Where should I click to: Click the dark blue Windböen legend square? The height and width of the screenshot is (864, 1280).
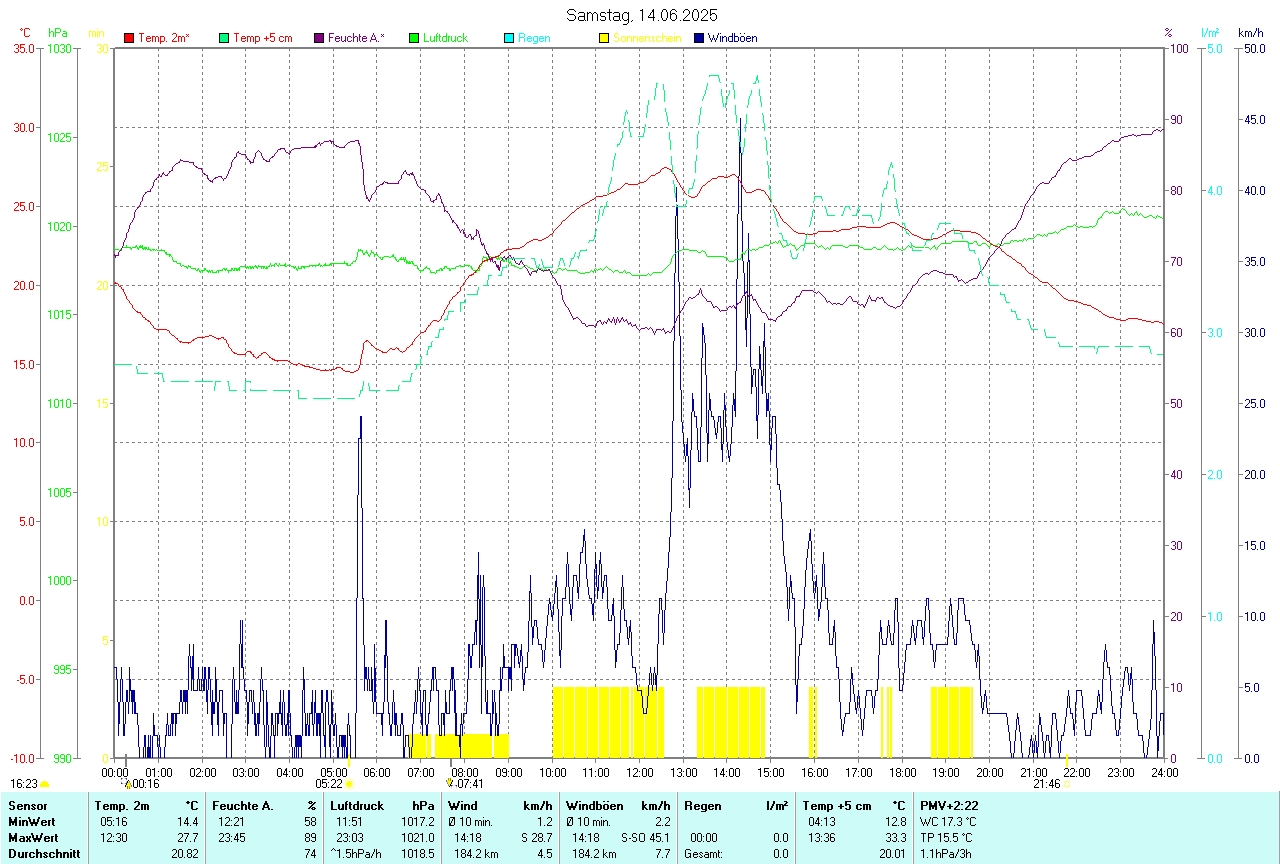699,38
